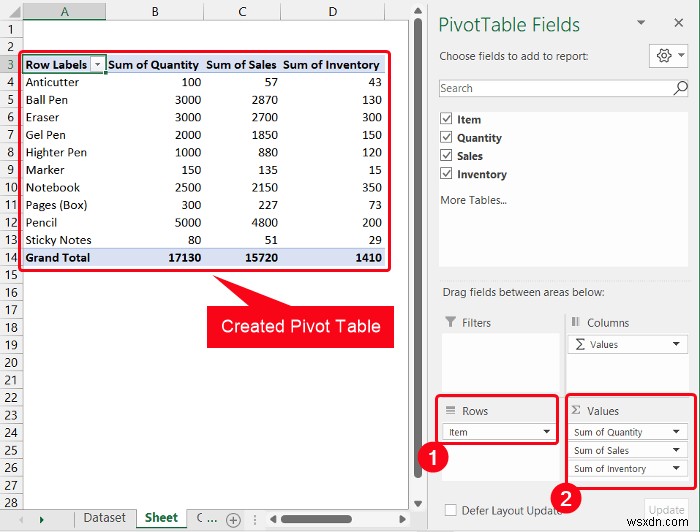700x532 pixels.
Task: Select the Ball Pen cell
Action: [64, 100]
